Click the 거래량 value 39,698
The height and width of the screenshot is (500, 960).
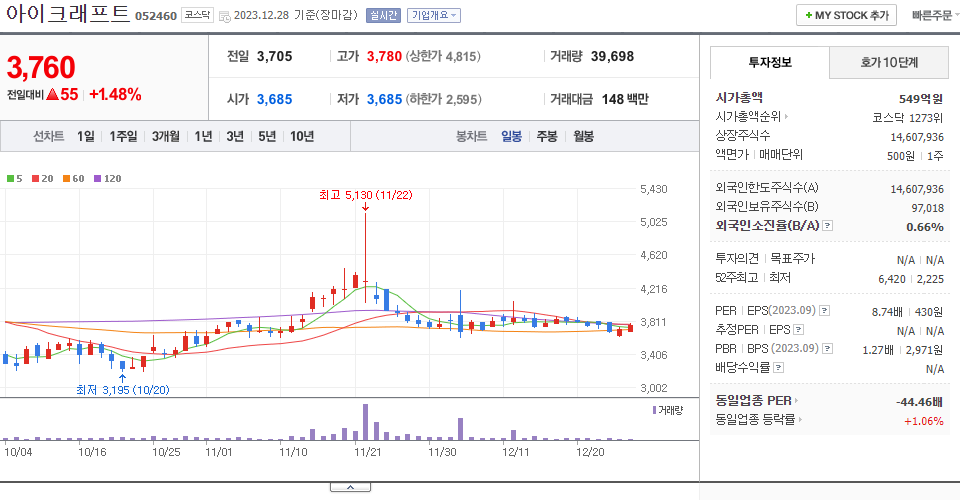tap(612, 56)
